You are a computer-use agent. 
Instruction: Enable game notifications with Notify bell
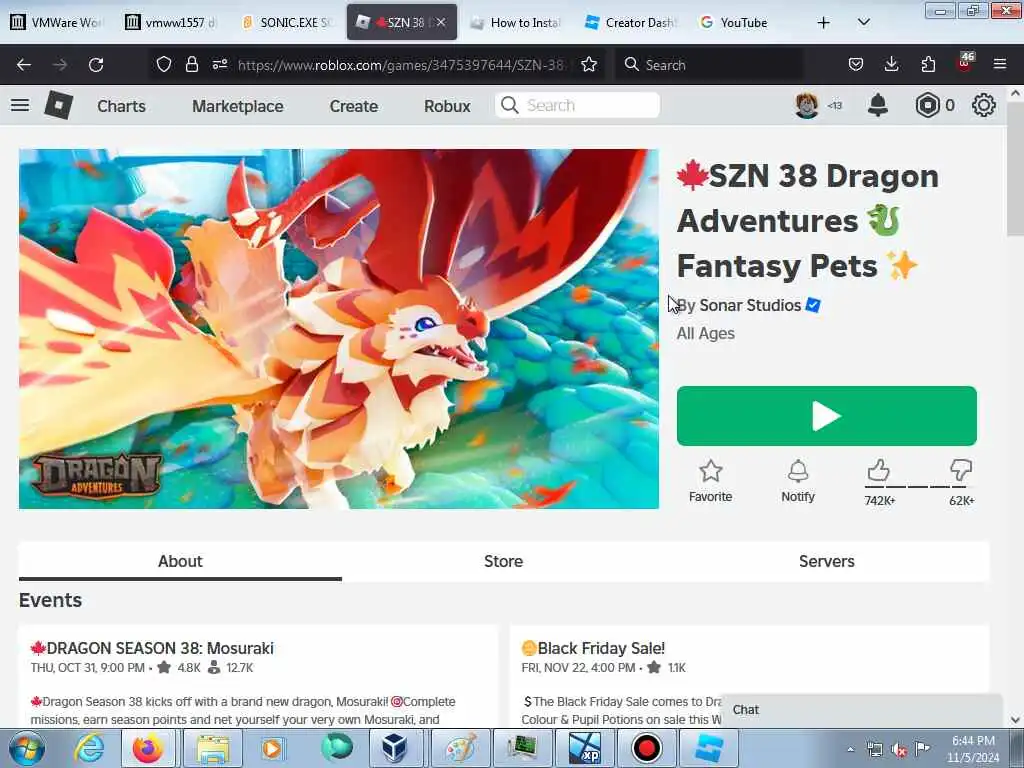798,471
